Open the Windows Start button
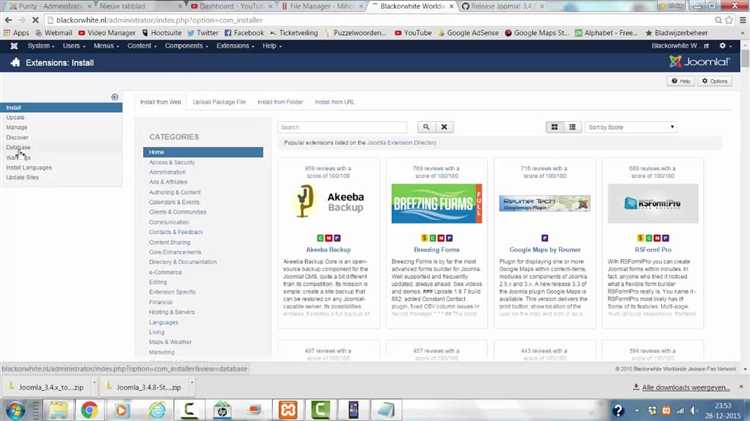750x421 pixels. [x=15, y=410]
